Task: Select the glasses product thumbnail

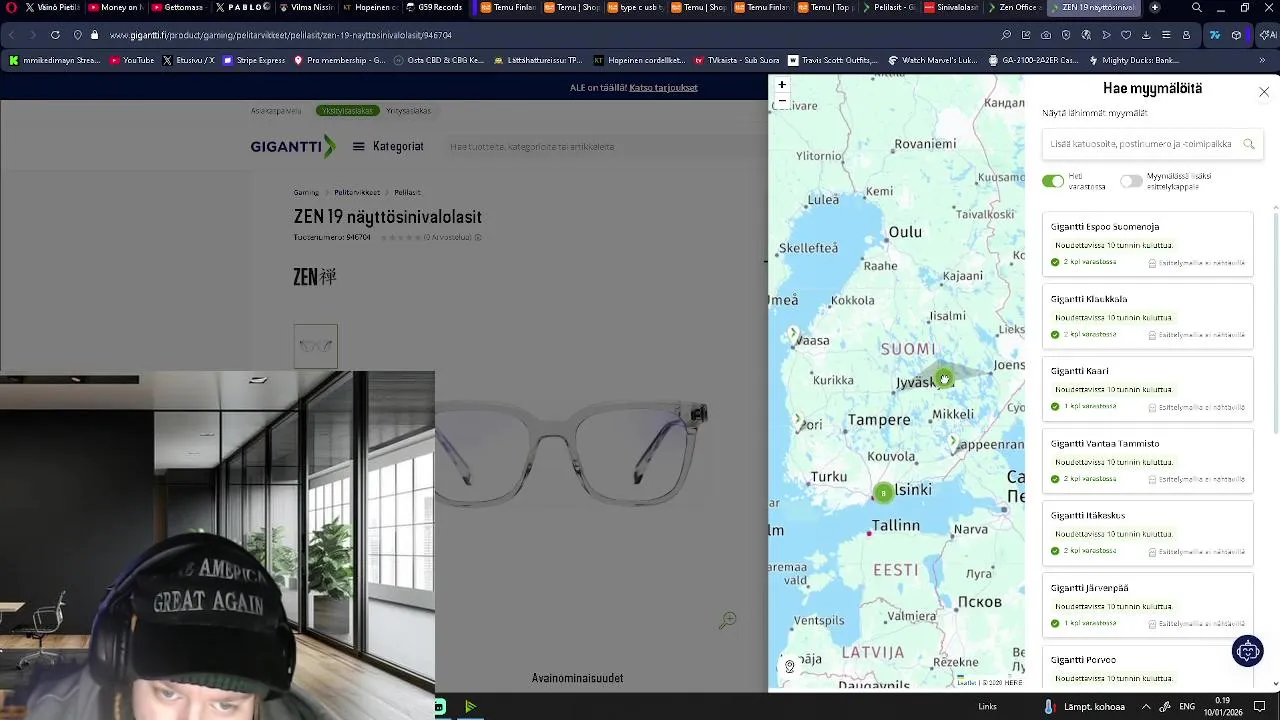Action: tap(316, 346)
